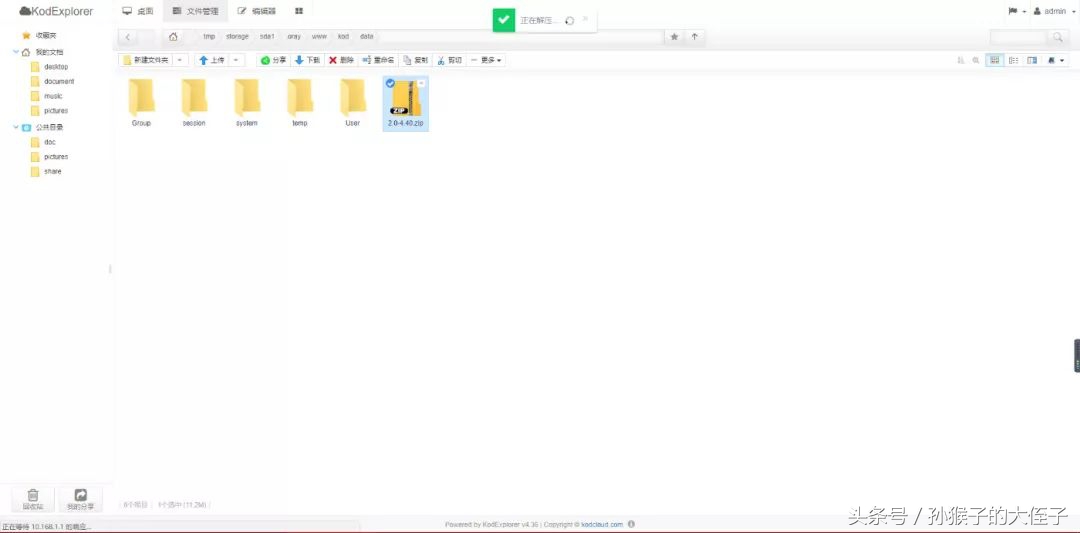The height and width of the screenshot is (533, 1080).
Task: Navigate to tmp in breadcrumb path
Action: 209,36
